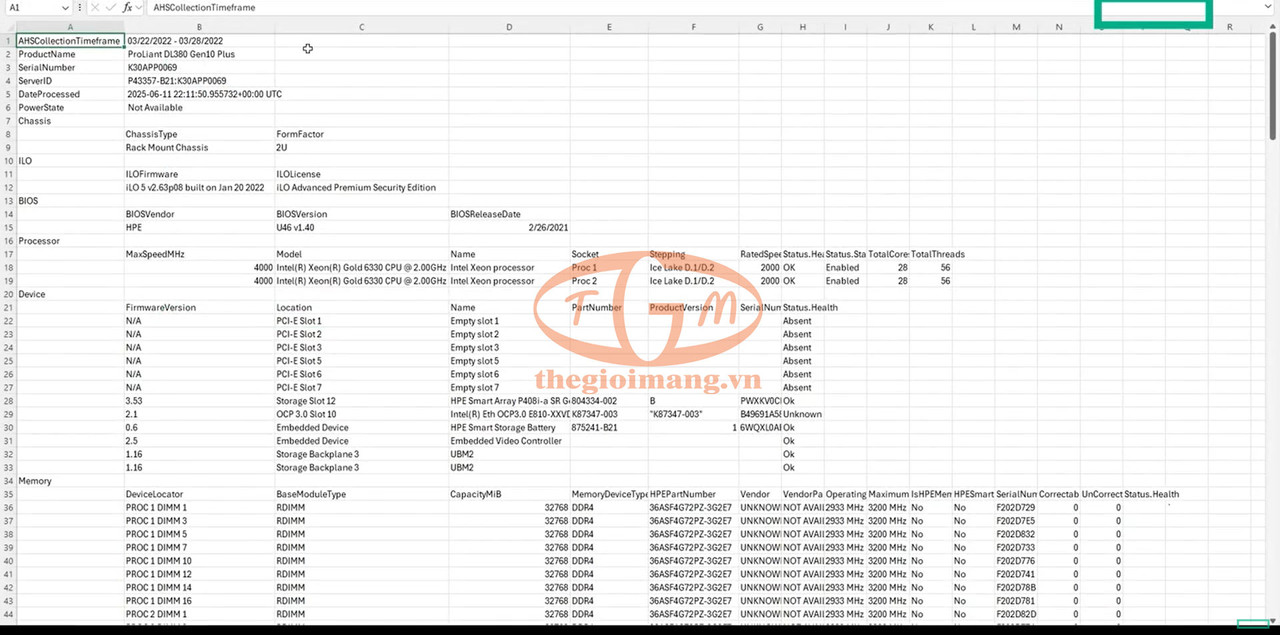
Task: Select row 34 header
Action: click(x=7, y=481)
